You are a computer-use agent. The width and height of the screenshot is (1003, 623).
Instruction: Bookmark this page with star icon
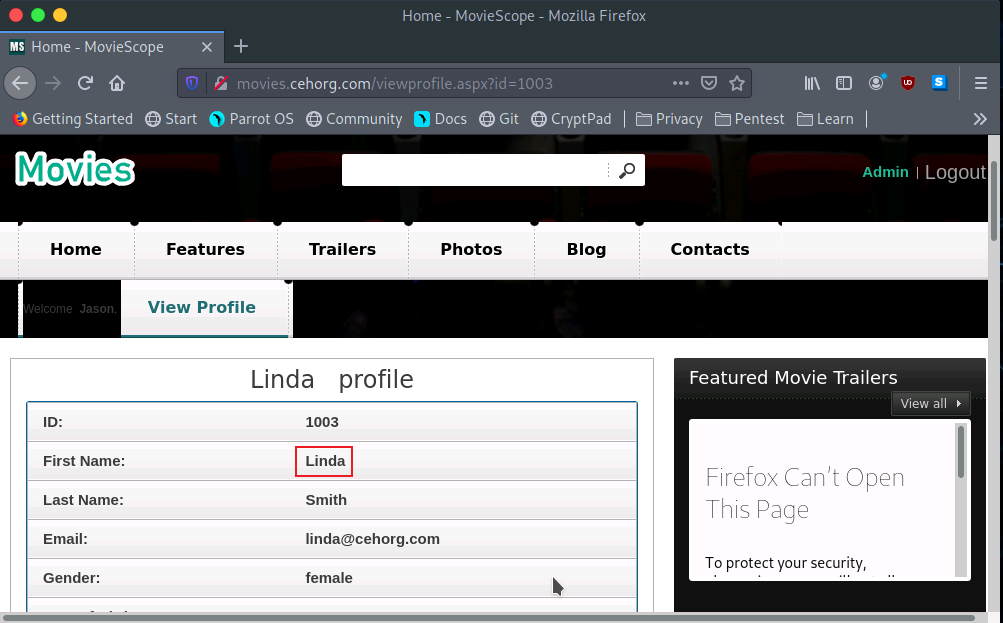click(x=737, y=83)
